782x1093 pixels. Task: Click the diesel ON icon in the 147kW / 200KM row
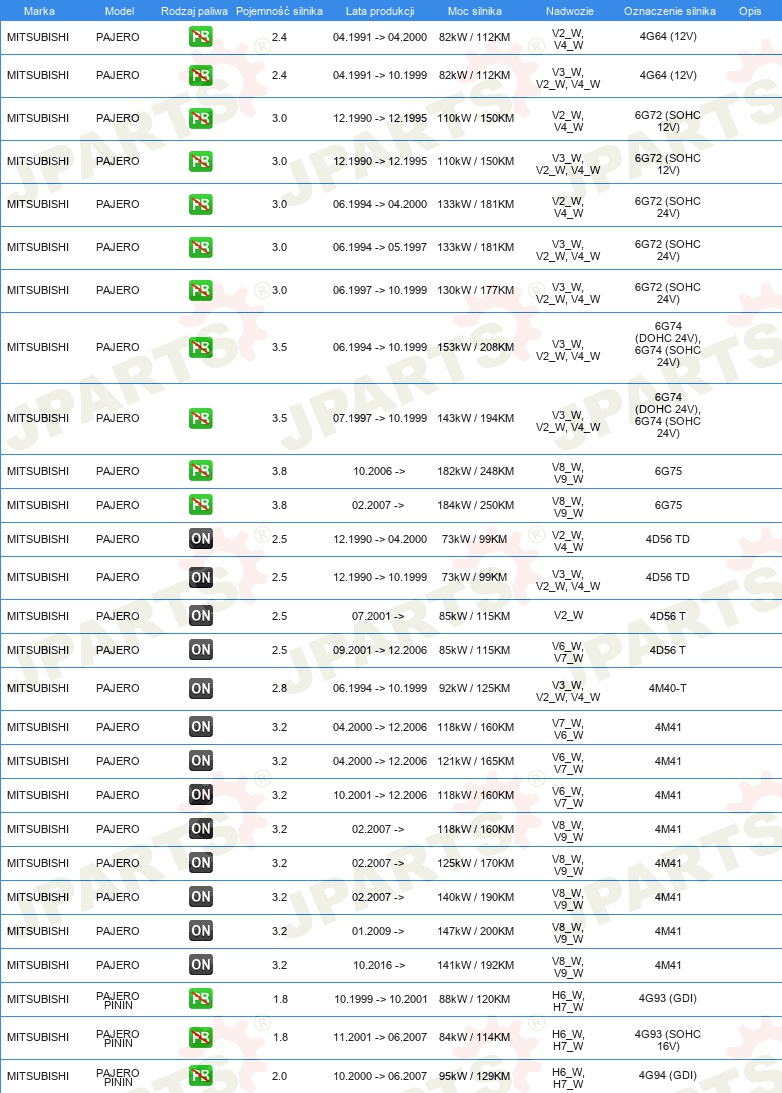click(201, 931)
